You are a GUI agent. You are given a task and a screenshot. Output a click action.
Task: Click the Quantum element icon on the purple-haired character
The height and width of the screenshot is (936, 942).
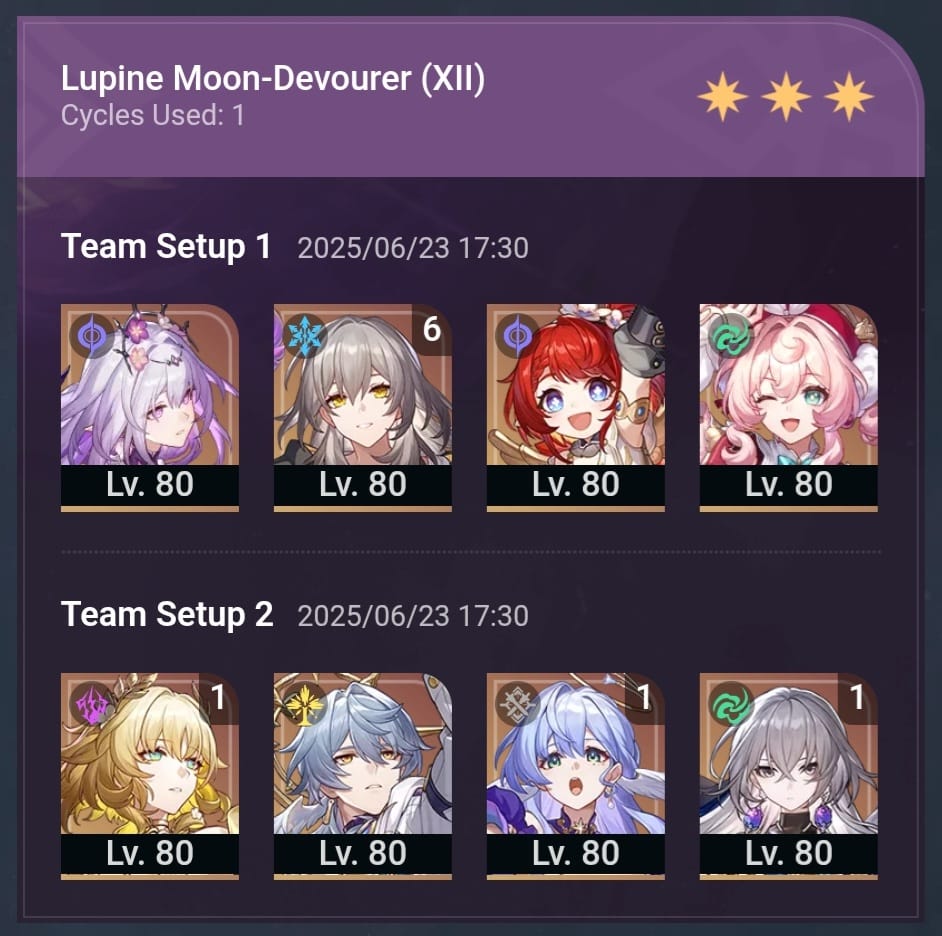pos(91,335)
